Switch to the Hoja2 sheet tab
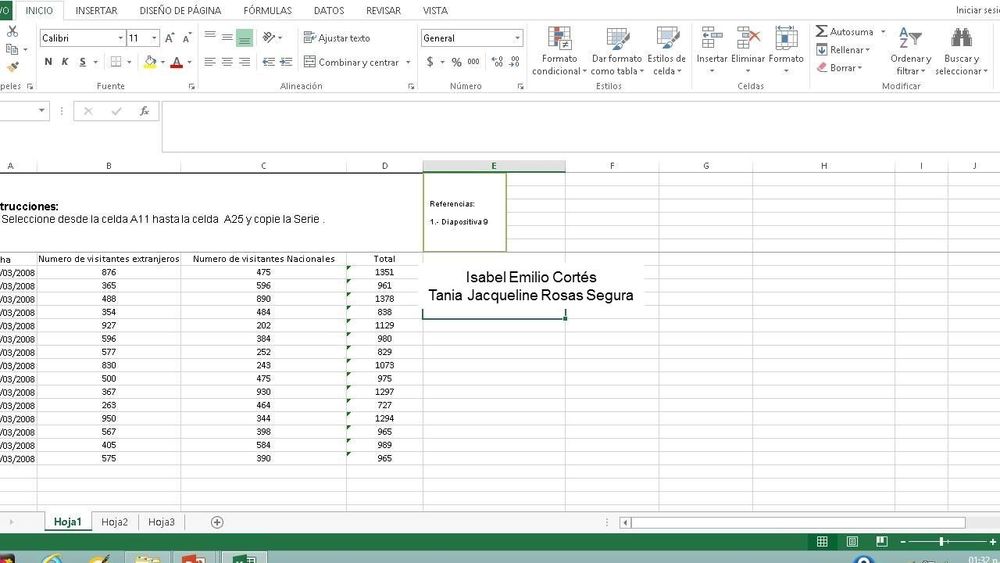 [114, 522]
